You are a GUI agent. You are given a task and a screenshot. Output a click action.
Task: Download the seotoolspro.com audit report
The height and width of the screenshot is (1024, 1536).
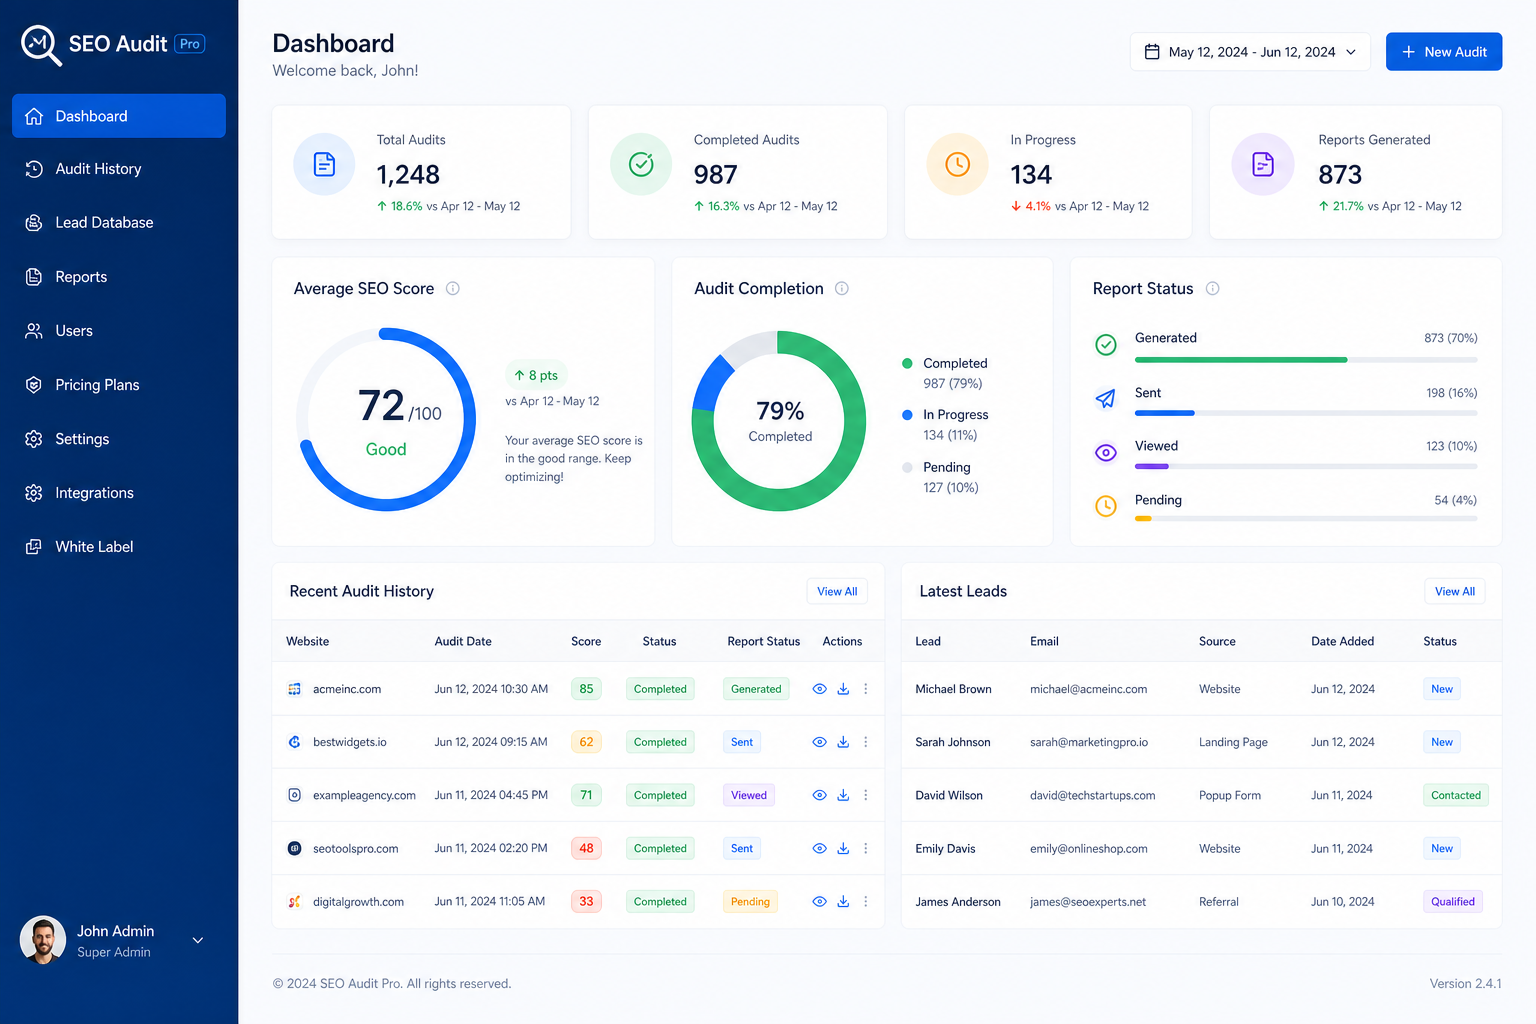point(843,848)
